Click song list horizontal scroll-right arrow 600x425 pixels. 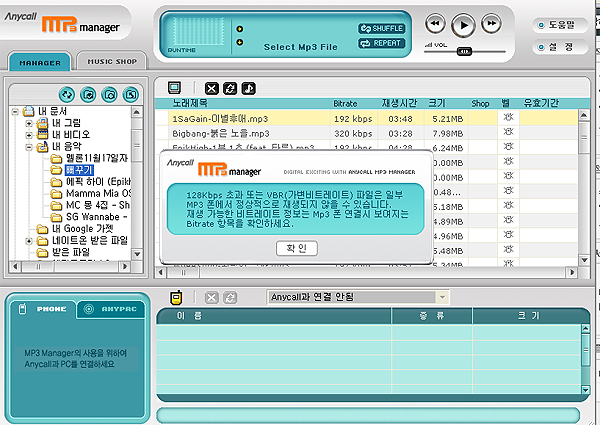pos(572,272)
